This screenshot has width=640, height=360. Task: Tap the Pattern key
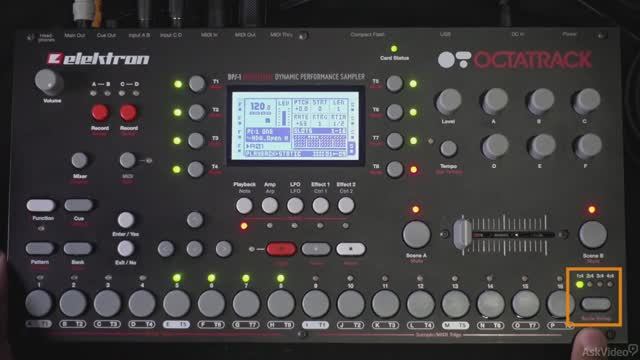[x=40, y=248]
